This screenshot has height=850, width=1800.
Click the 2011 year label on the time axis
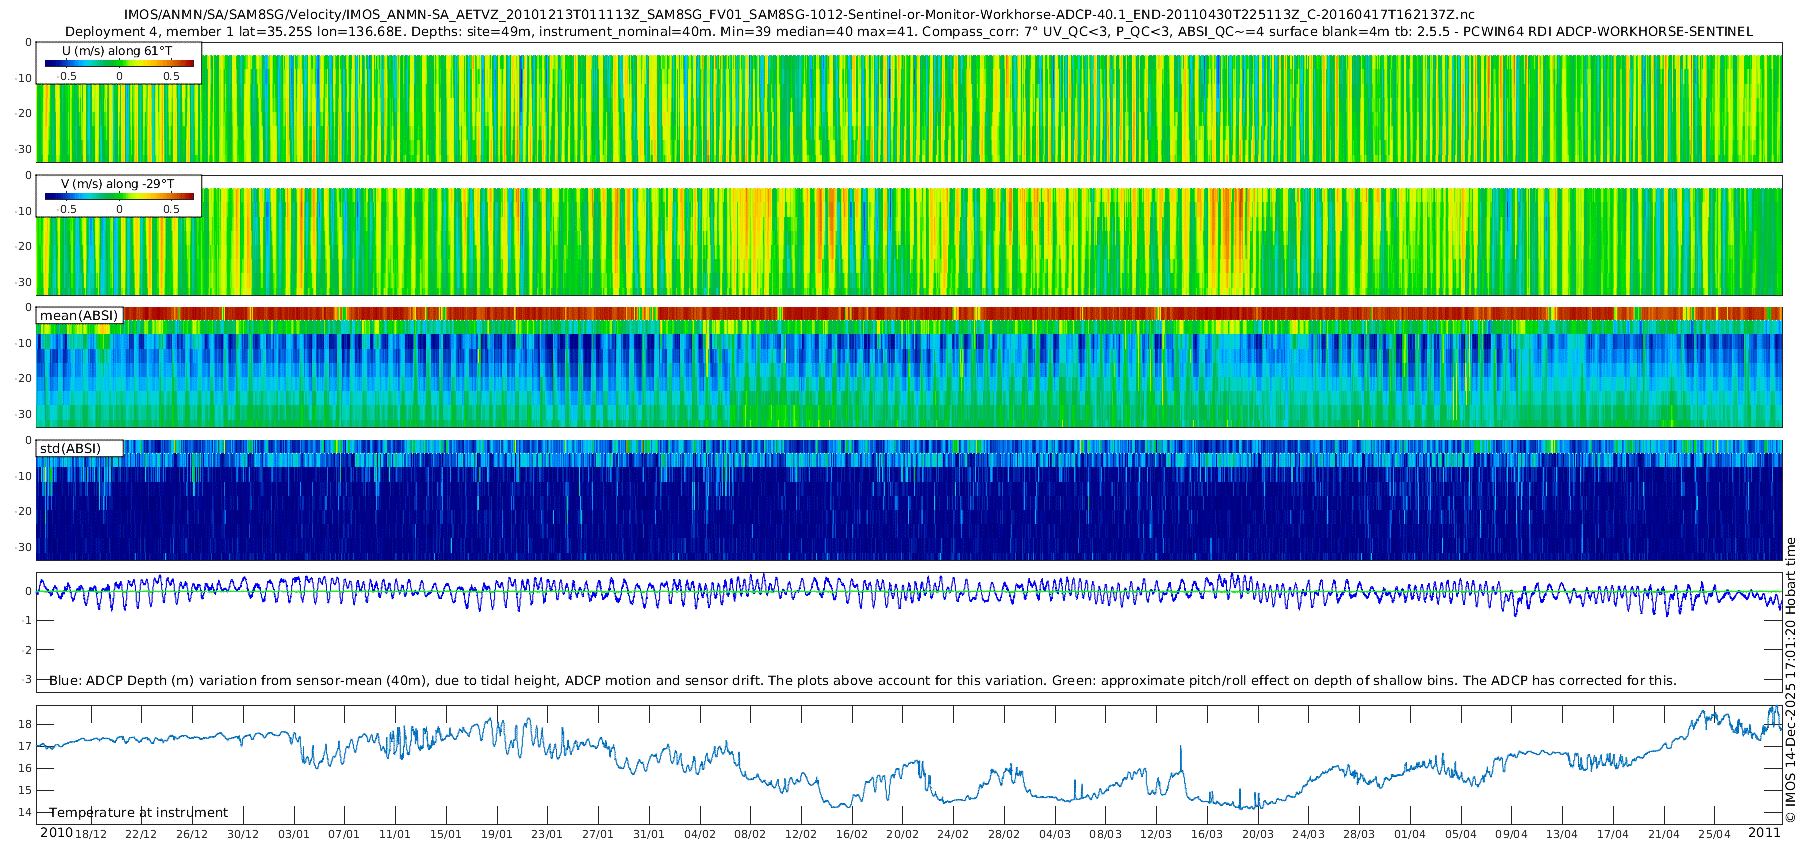tap(1764, 833)
